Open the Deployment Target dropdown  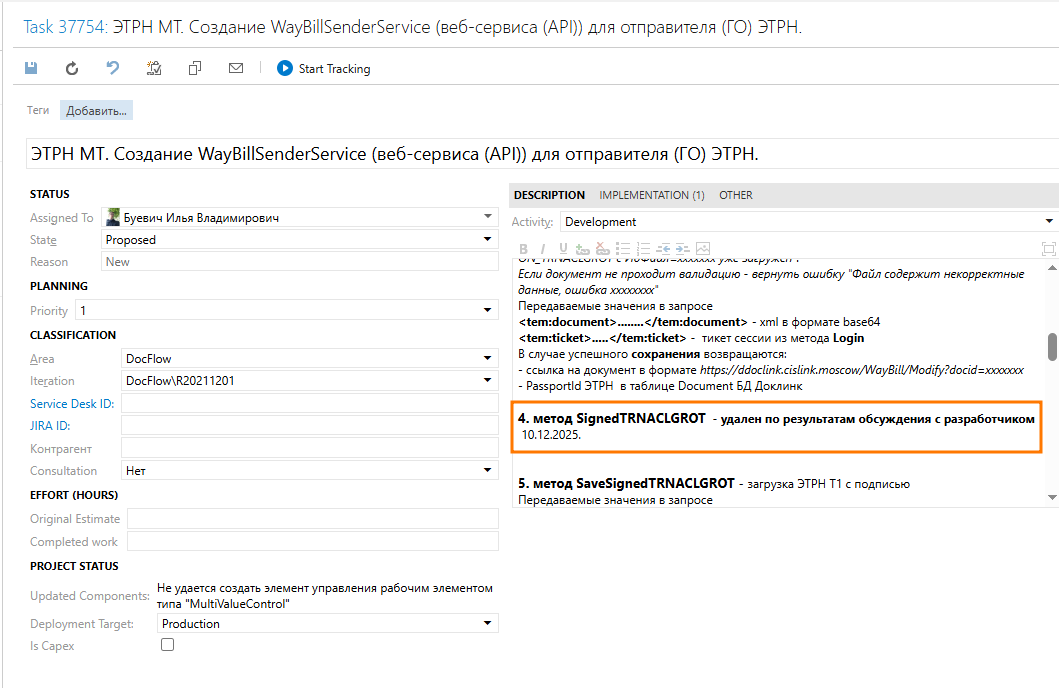(x=488, y=623)
